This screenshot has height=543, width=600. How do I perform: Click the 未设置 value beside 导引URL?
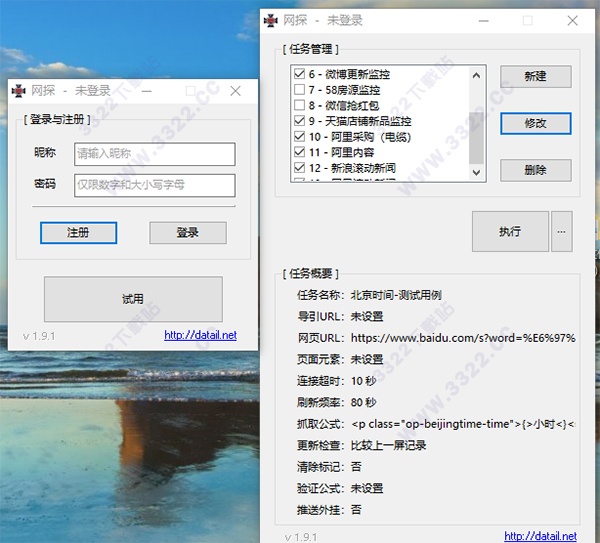point(367,316)
